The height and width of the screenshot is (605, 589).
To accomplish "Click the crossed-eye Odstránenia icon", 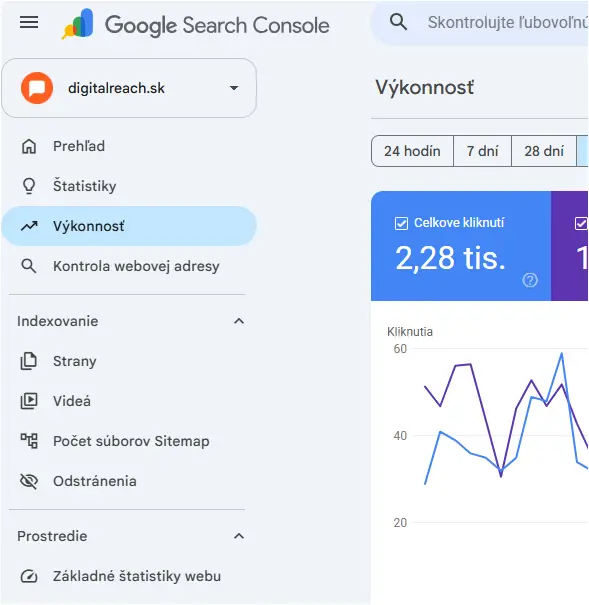I will click(29, 481).
